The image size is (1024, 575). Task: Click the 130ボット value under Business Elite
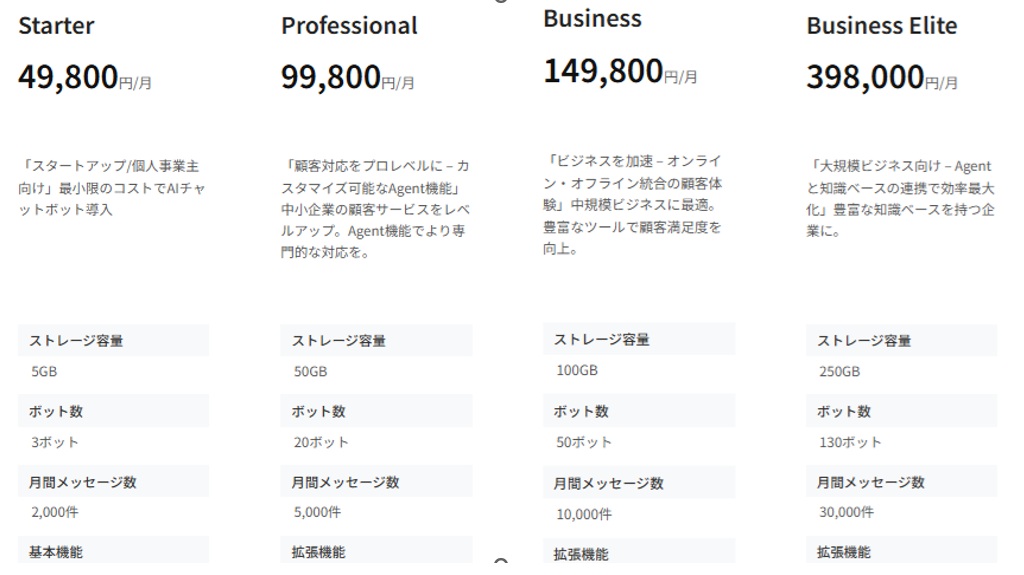point(850,442)
